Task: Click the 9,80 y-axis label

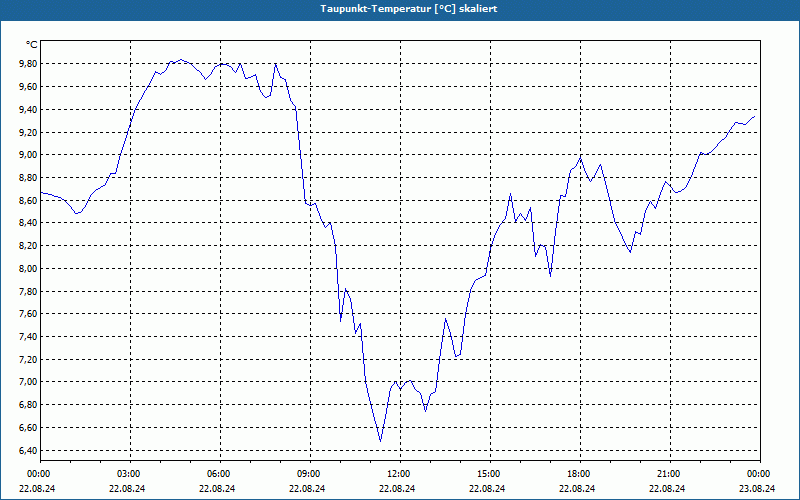Action: click(29, 64)
